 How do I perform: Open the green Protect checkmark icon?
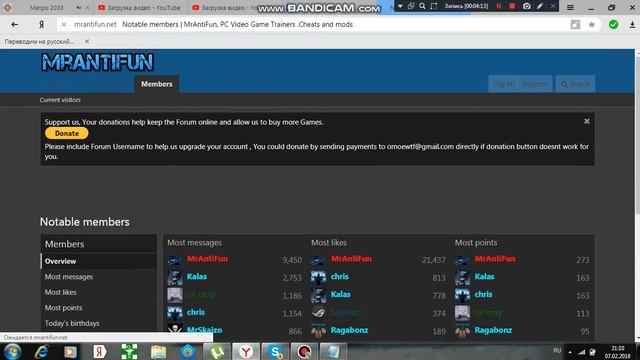(x=613, y=24)
